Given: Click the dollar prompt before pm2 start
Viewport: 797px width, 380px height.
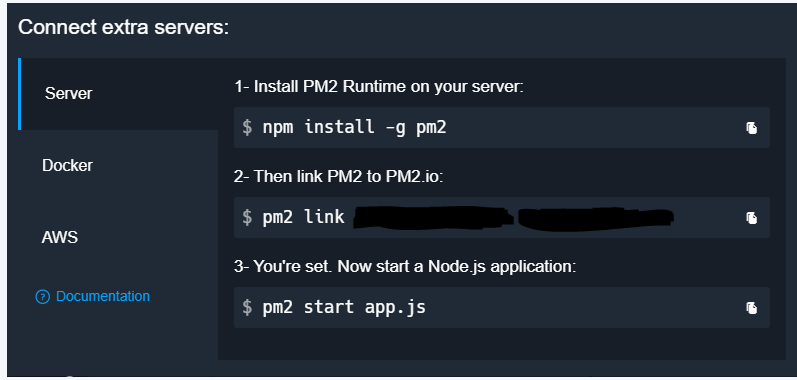Looking at the screenshot, I should 247,307.
